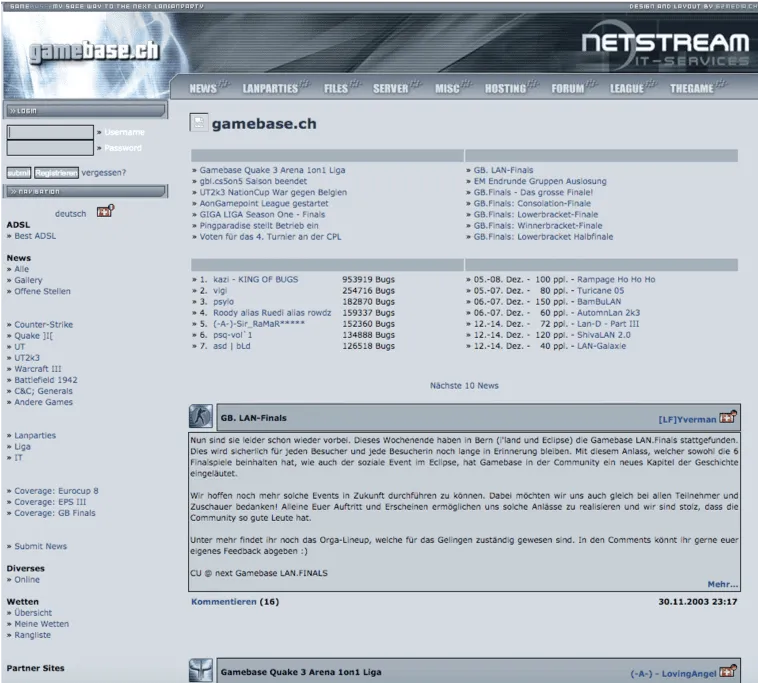Open UT2k3 category link

[x=27, y=358]
